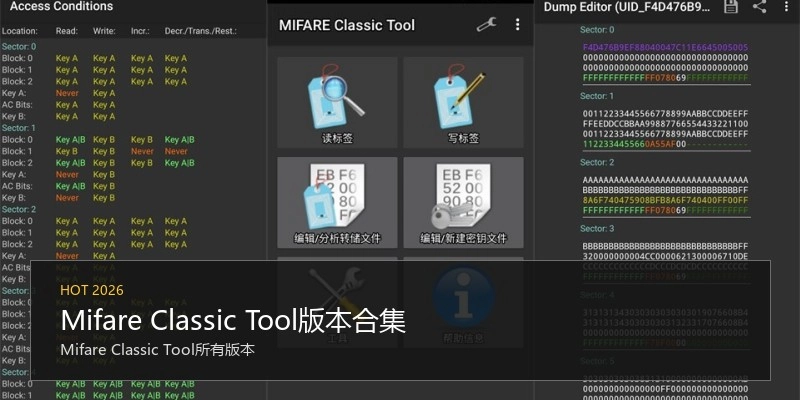Click the Decr./Trans./Rest.: column header

pos(201,31)
